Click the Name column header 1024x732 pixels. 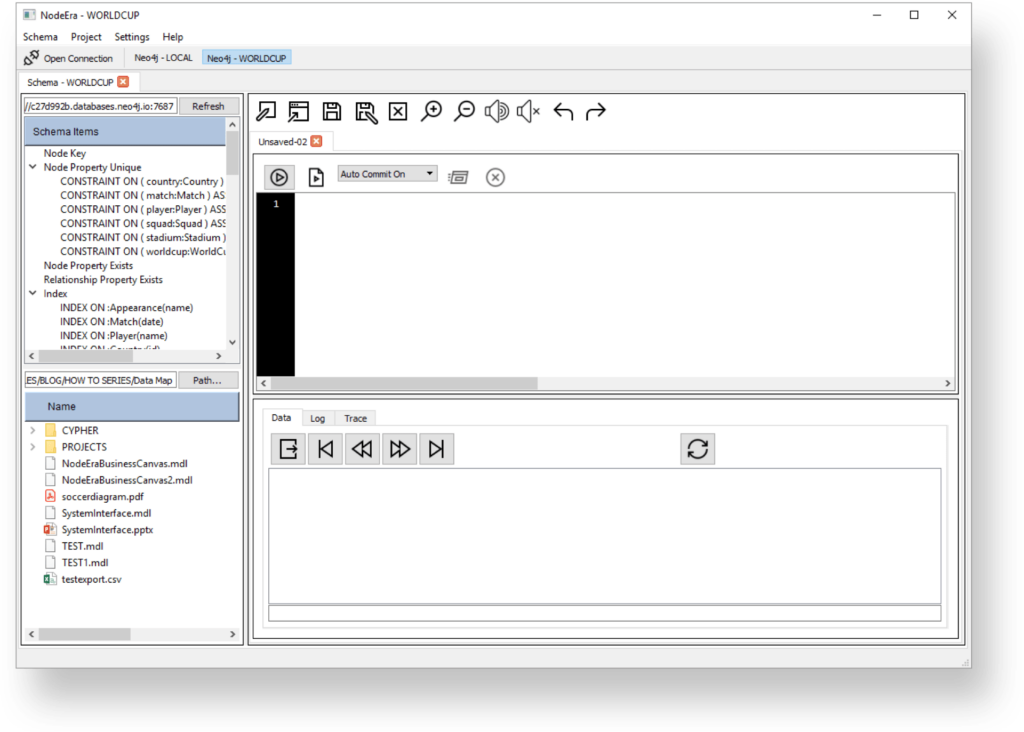132,406
